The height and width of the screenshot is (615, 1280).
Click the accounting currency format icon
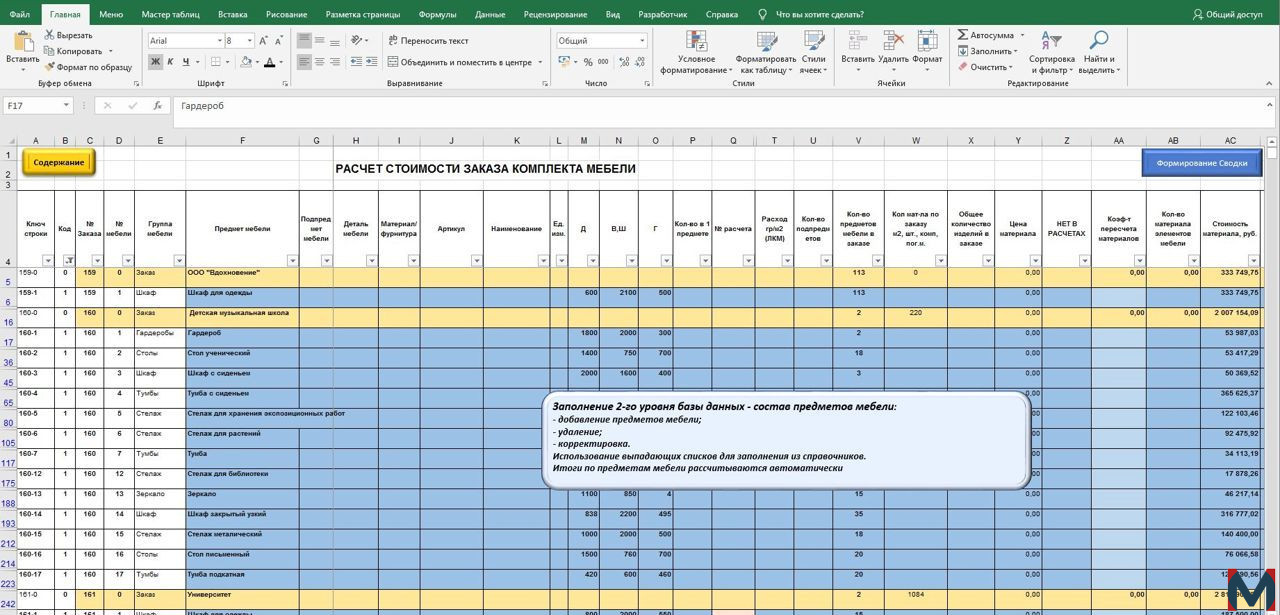click(565, 62)
